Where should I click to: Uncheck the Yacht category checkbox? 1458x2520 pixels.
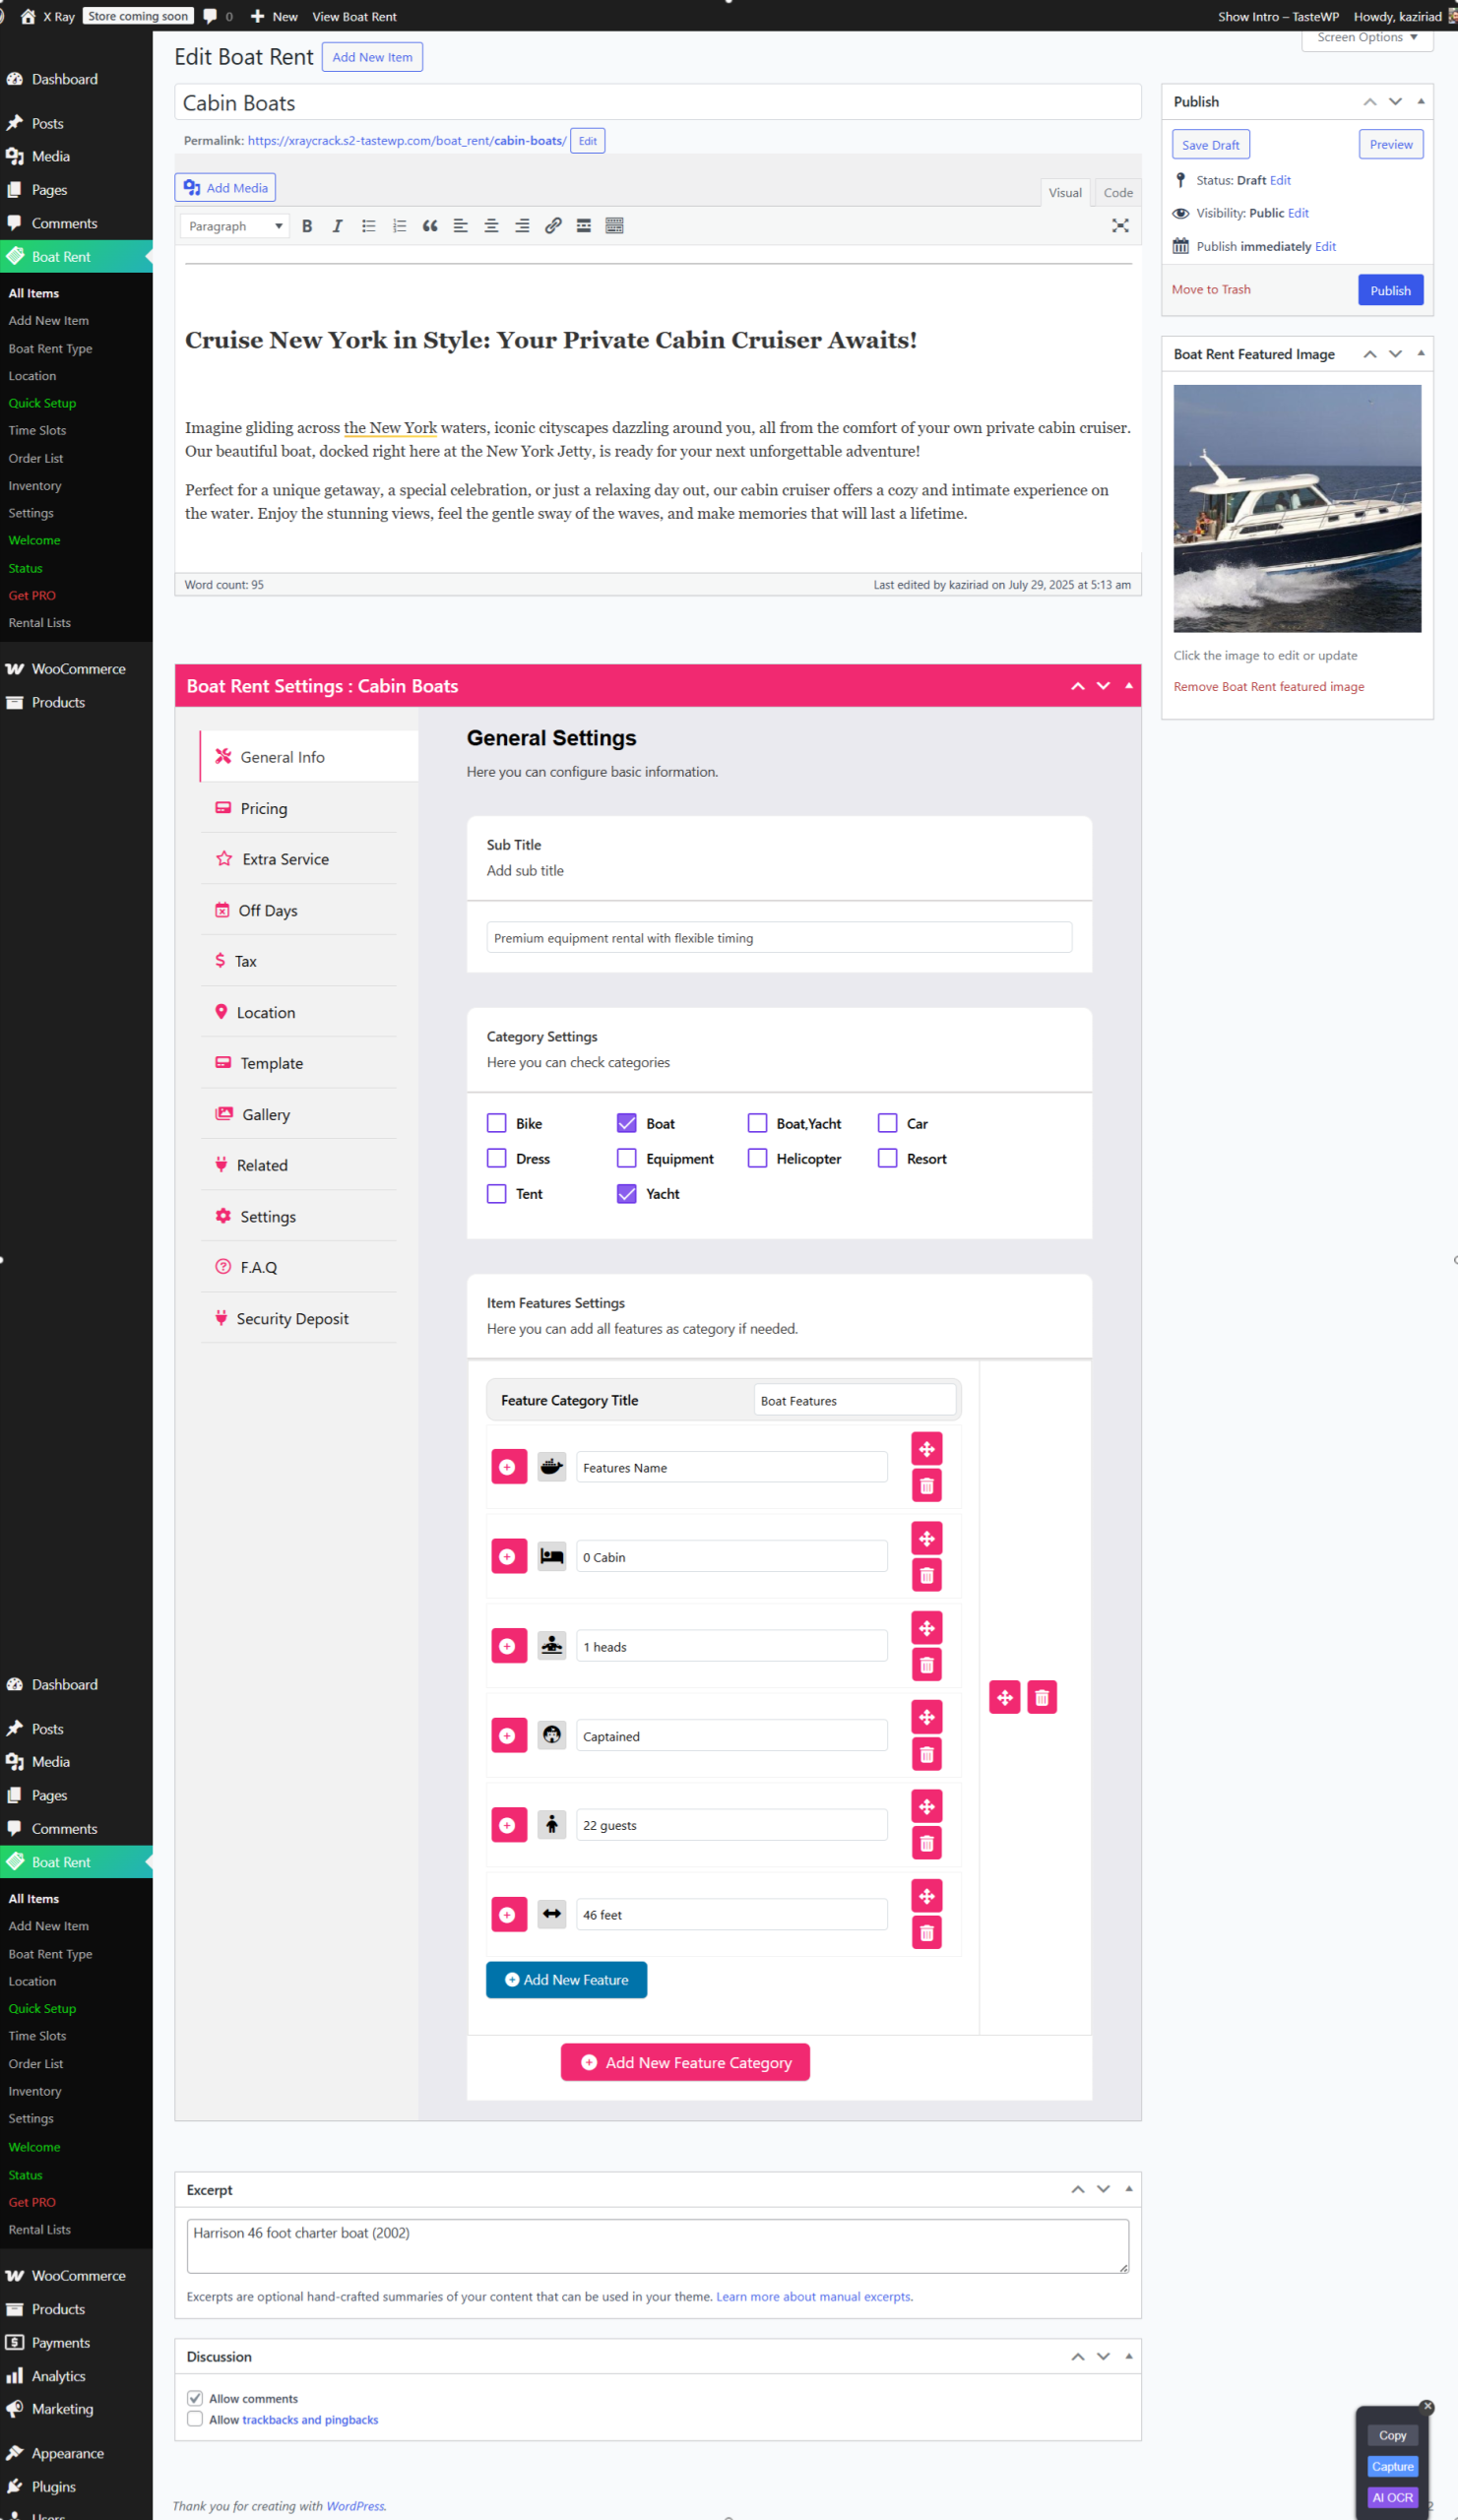626,1193
